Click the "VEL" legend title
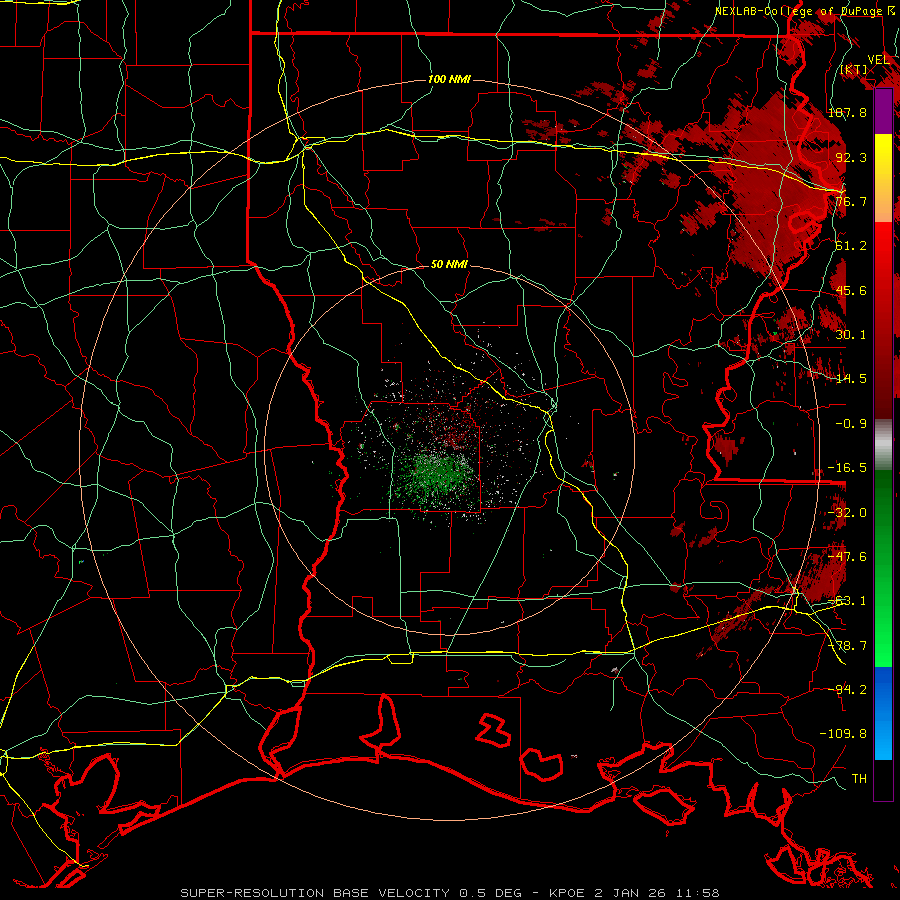900x900 pixels. pyautogui.click(x=878, y=60)
